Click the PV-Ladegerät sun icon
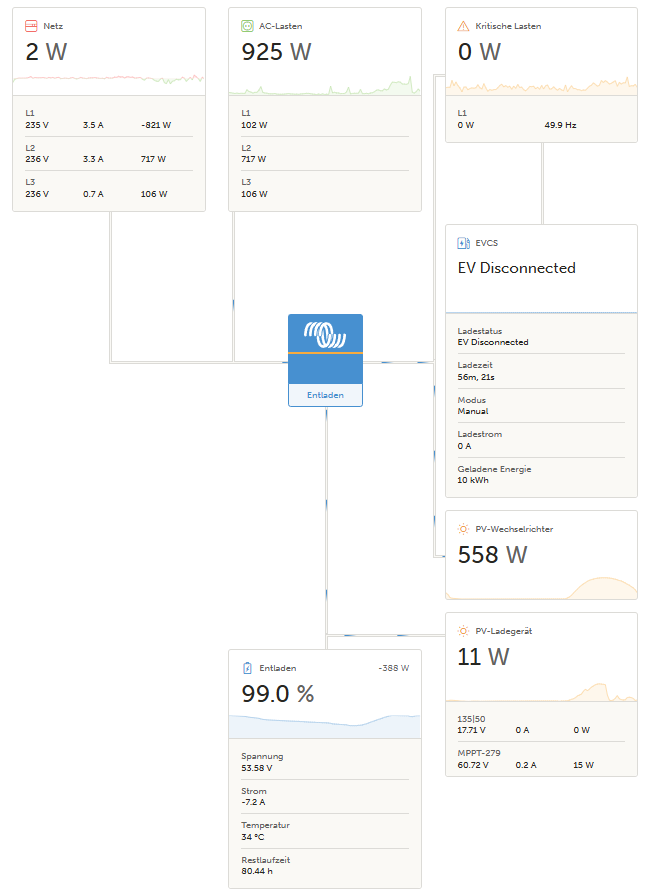 [463, 631]
